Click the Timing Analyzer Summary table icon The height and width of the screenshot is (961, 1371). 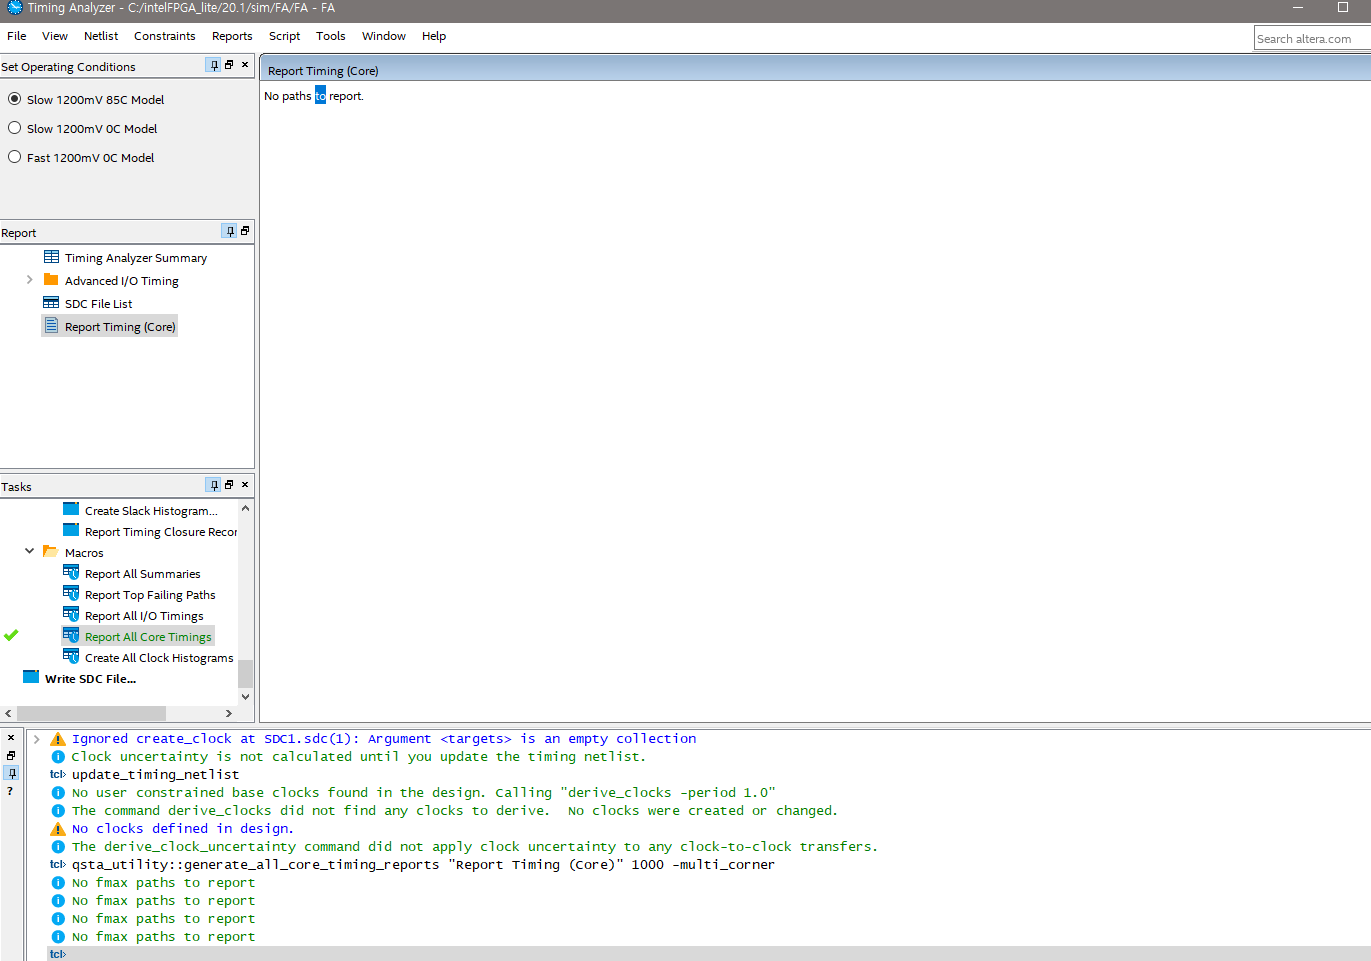pos(51,257)
